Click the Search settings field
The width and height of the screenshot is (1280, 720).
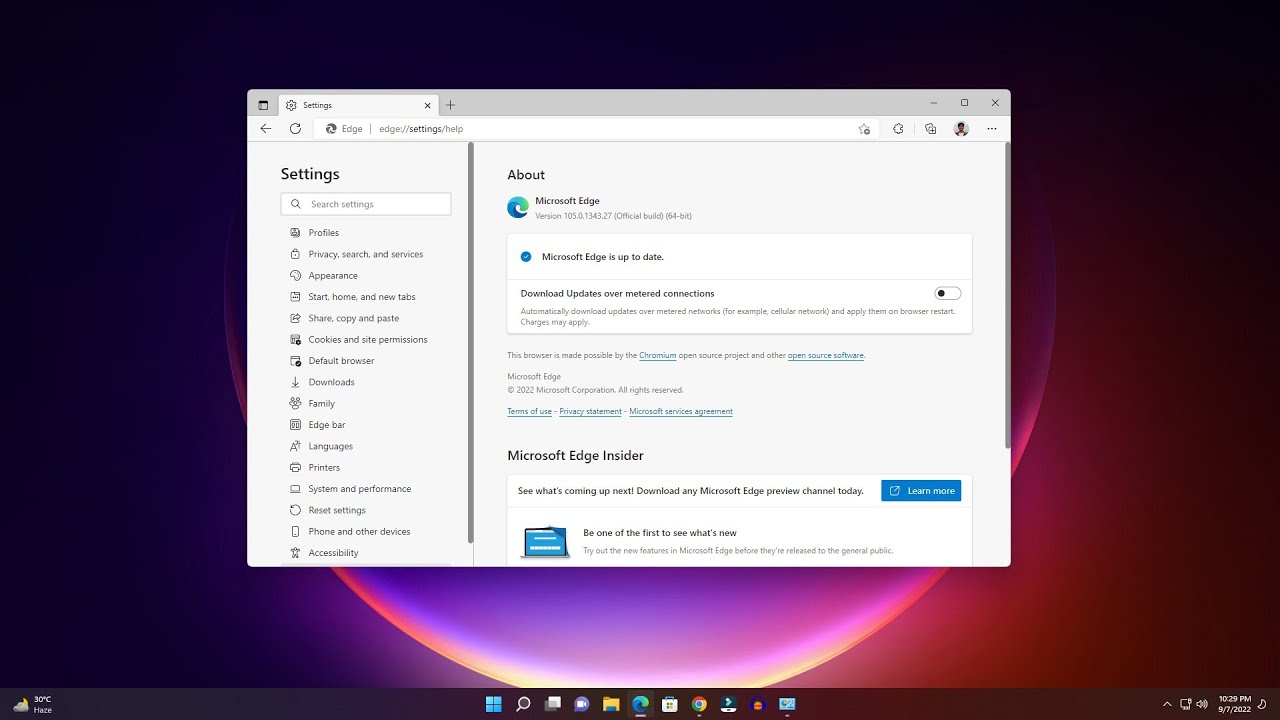pos(366,204)
